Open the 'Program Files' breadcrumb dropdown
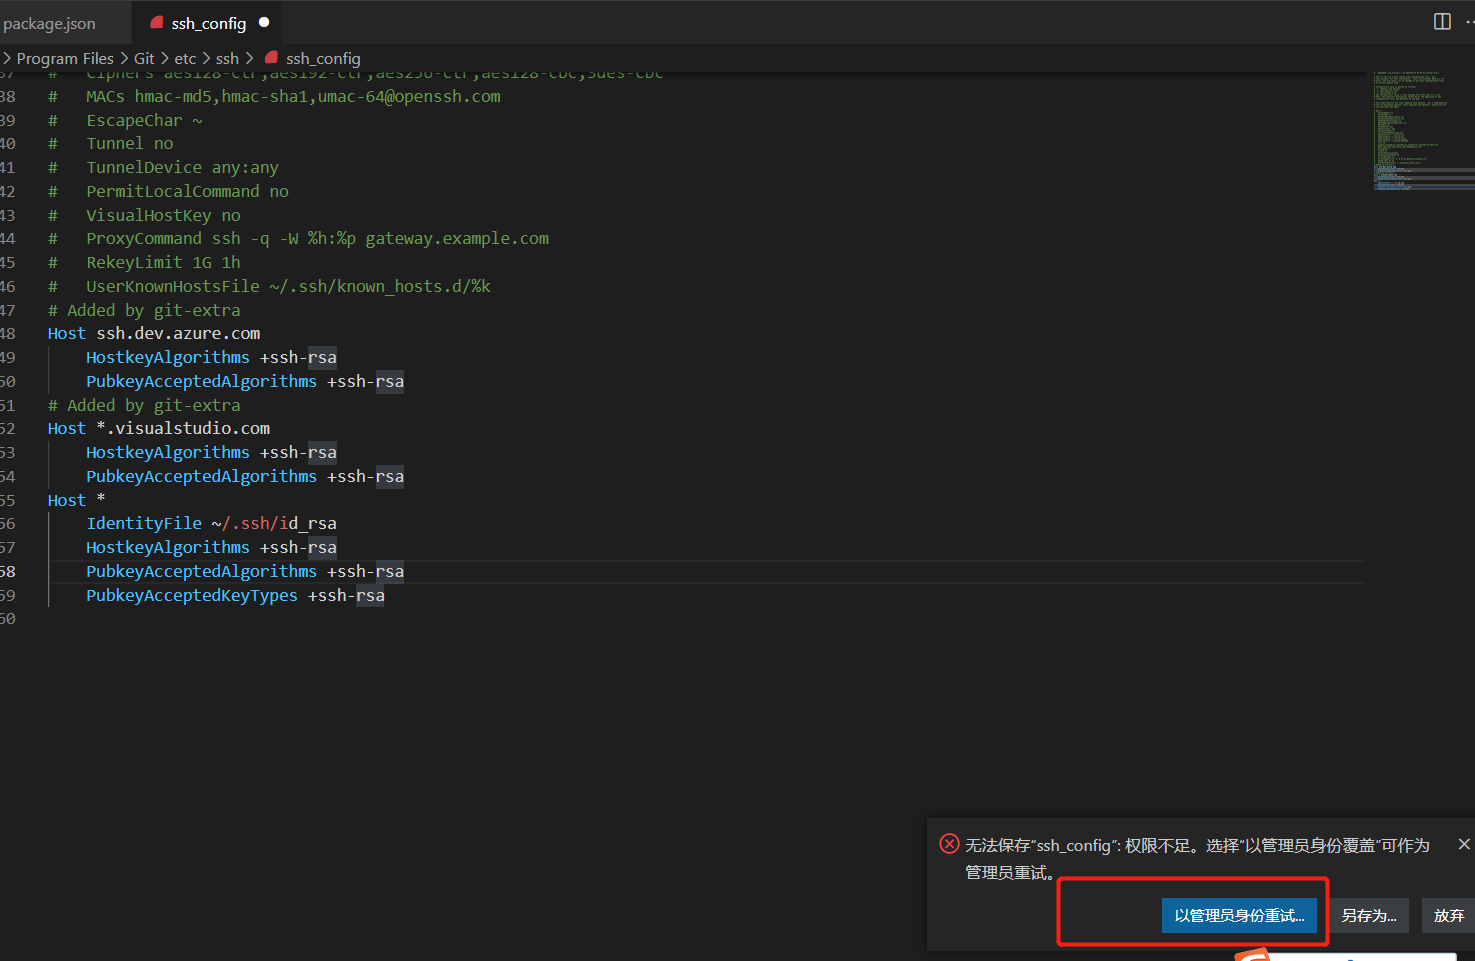Screen dimensions: 1475x961 click(65, 58)
